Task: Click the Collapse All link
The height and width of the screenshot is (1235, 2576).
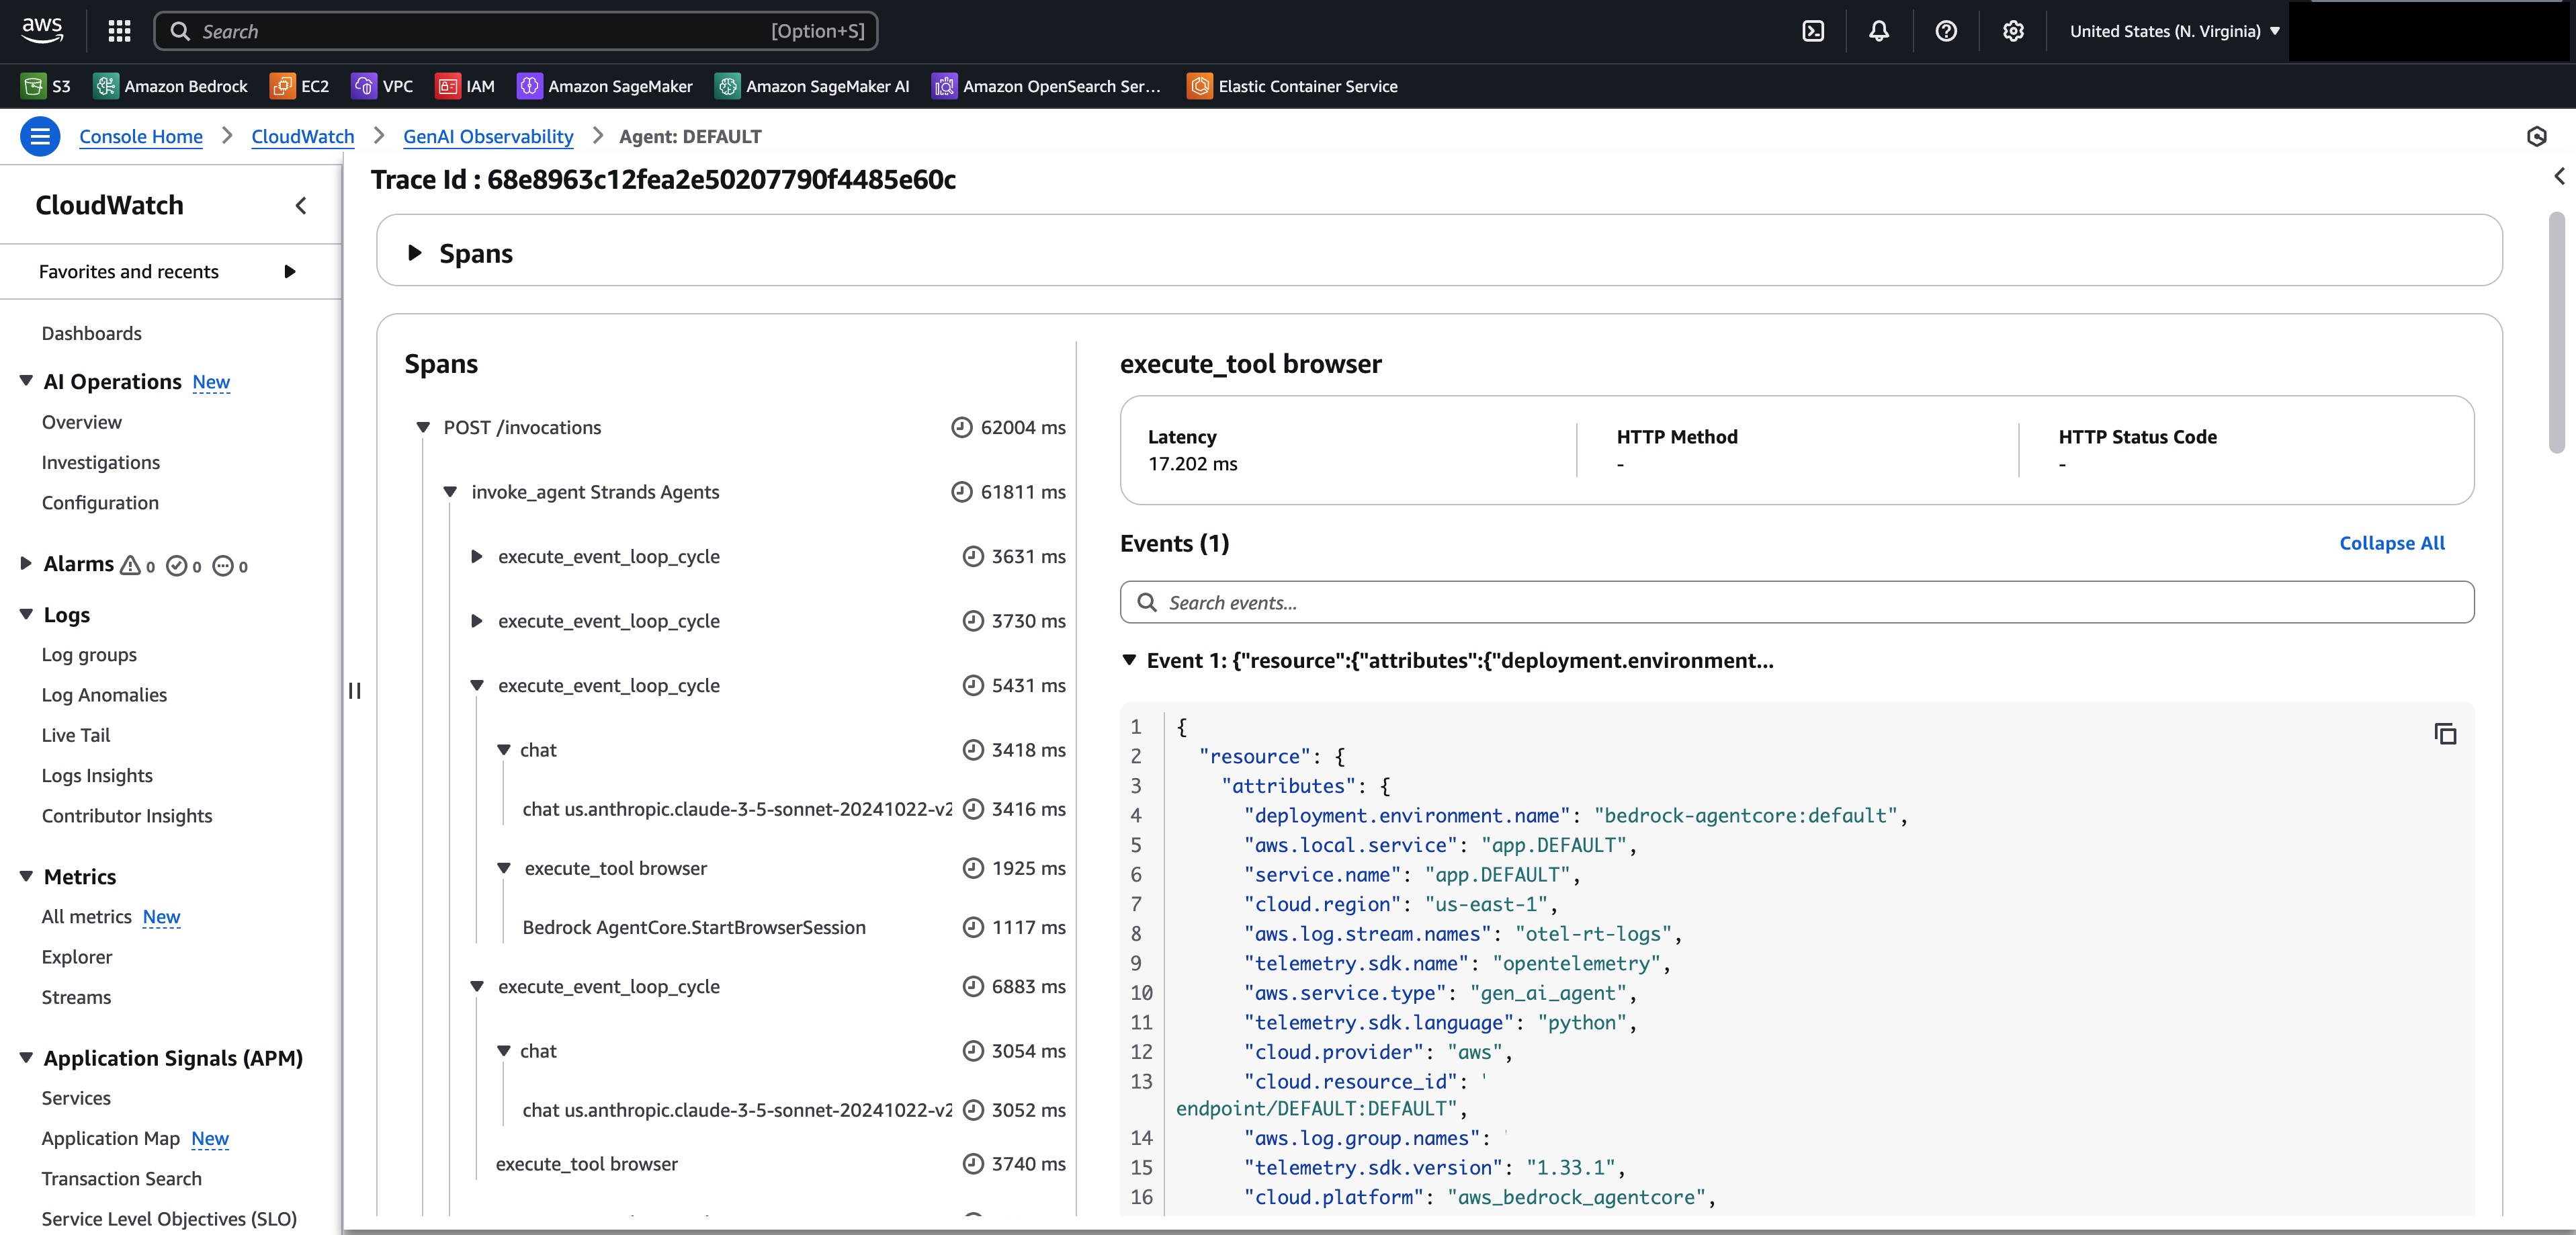Action: point(2391,543)
